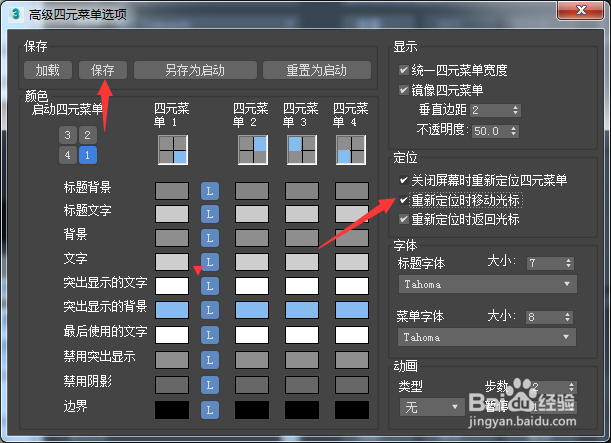Viewport: 611px width, 443px height.
Task: Open 标题背景 color swatch for quad 1
Action: (172, 191)
